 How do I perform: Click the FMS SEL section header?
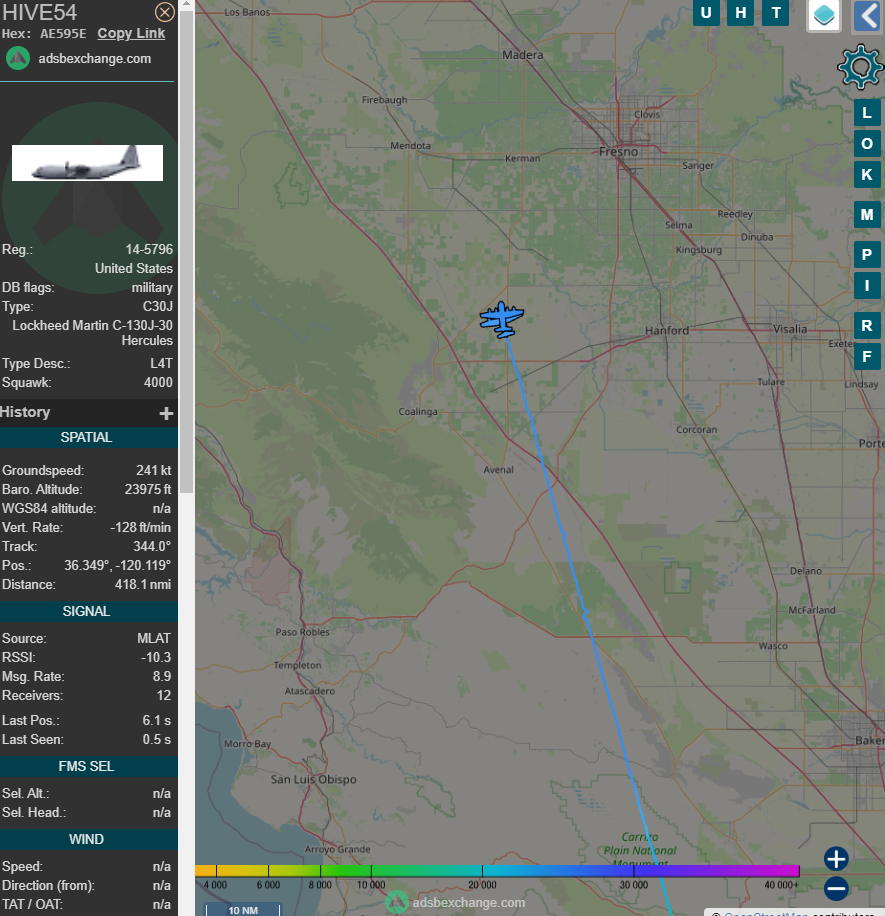click(x=86, y=766)
